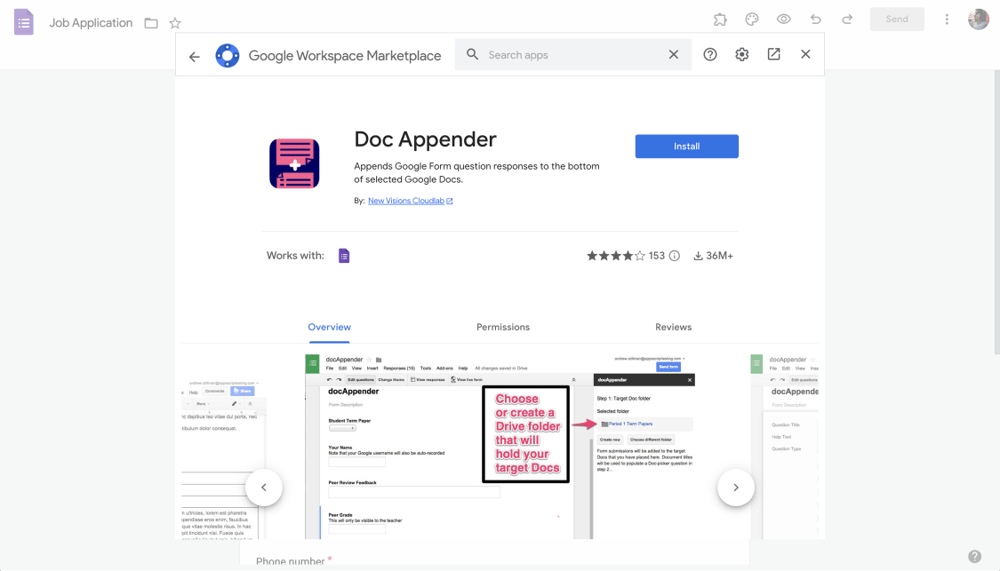Image resolution: width=1000 pixels, height=571 pixels.
Task: Click the 36M+ downloads icon
Action: 698,256
